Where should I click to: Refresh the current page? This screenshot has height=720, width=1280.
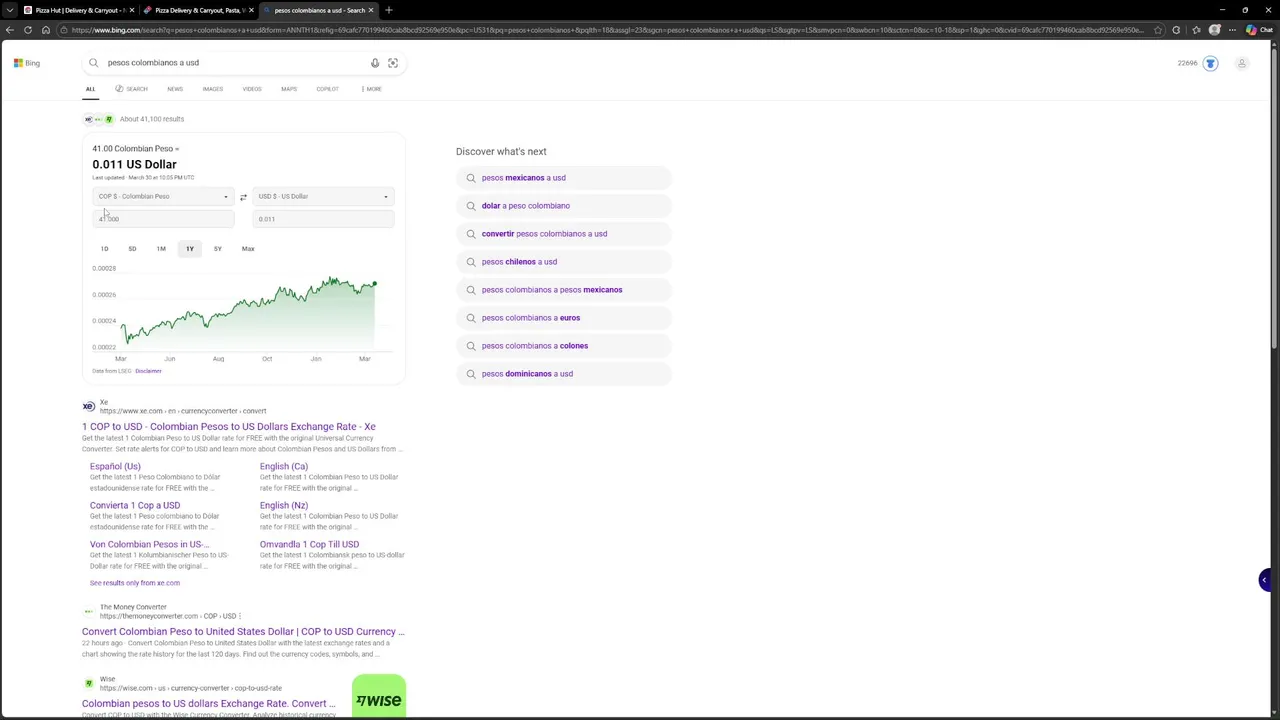click(x=27, y=30)
